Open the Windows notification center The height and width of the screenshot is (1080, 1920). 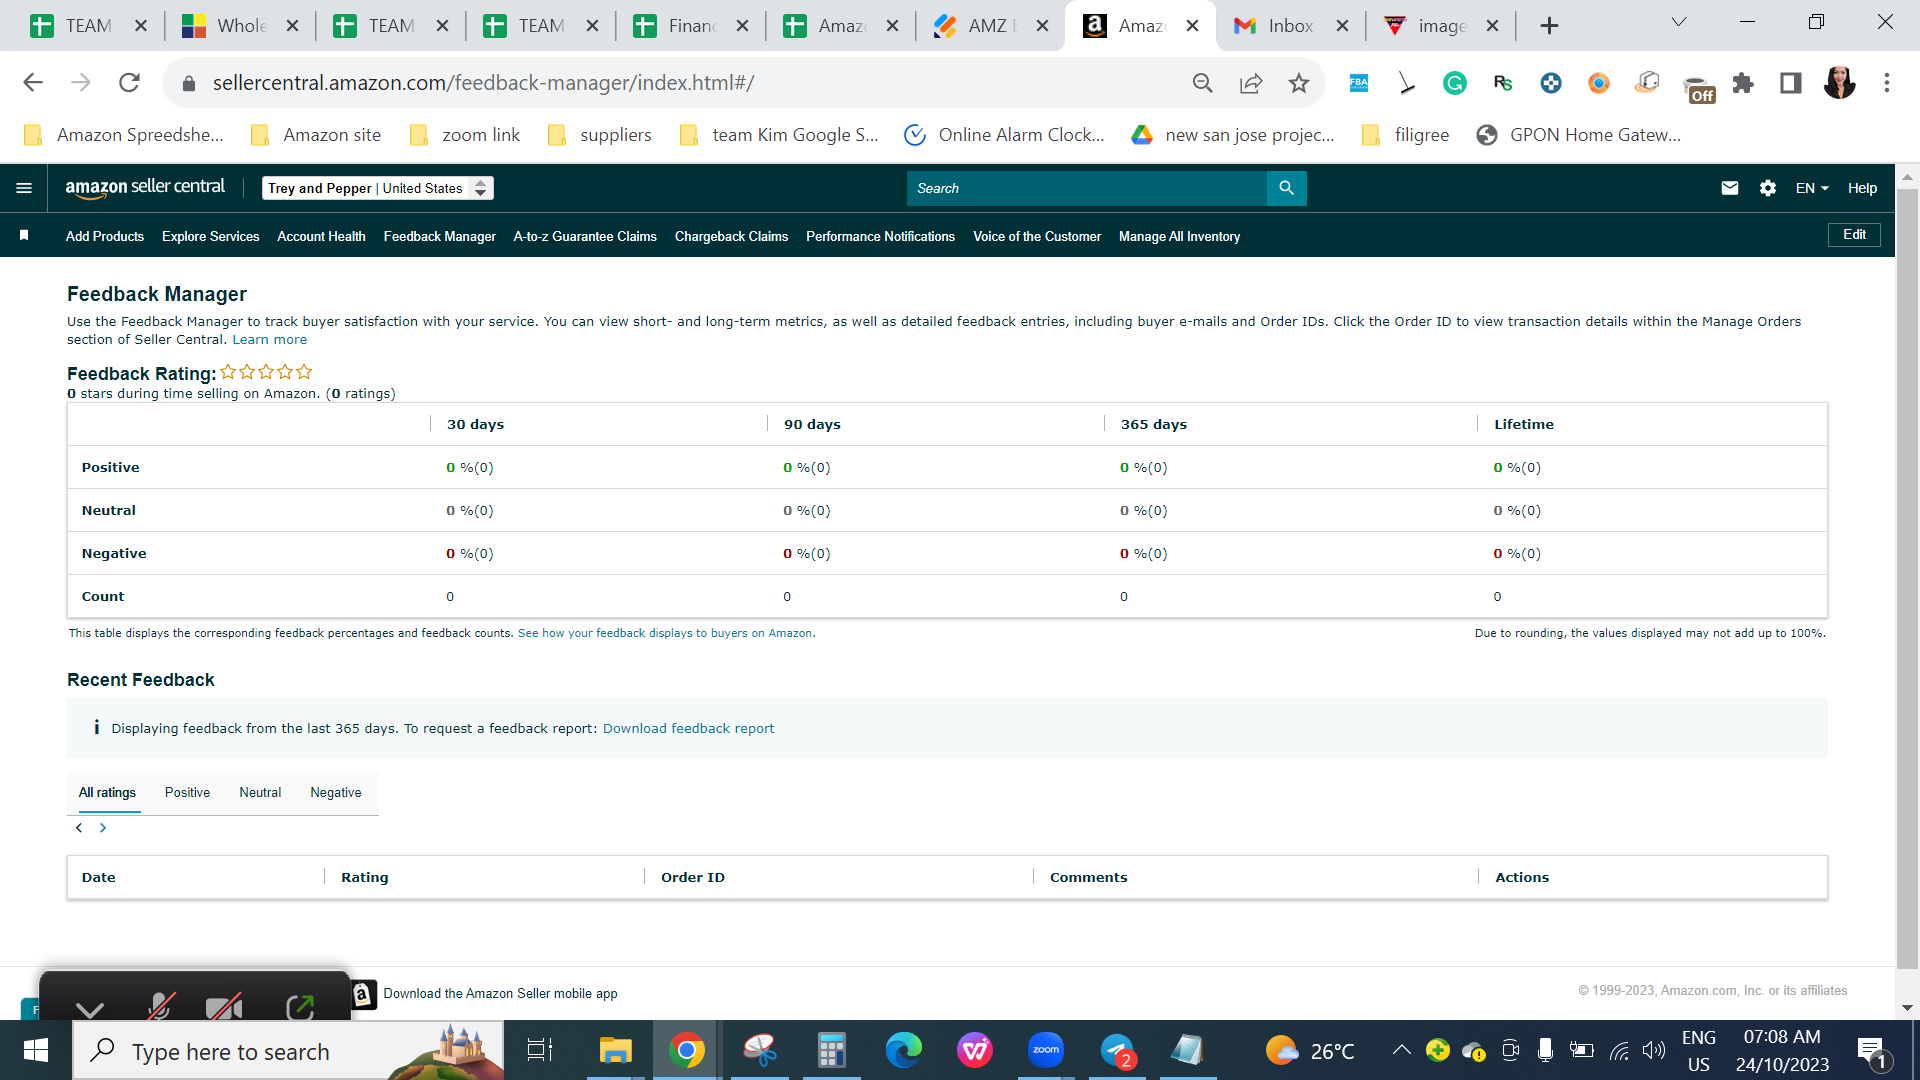(x=1872, y=1051)
